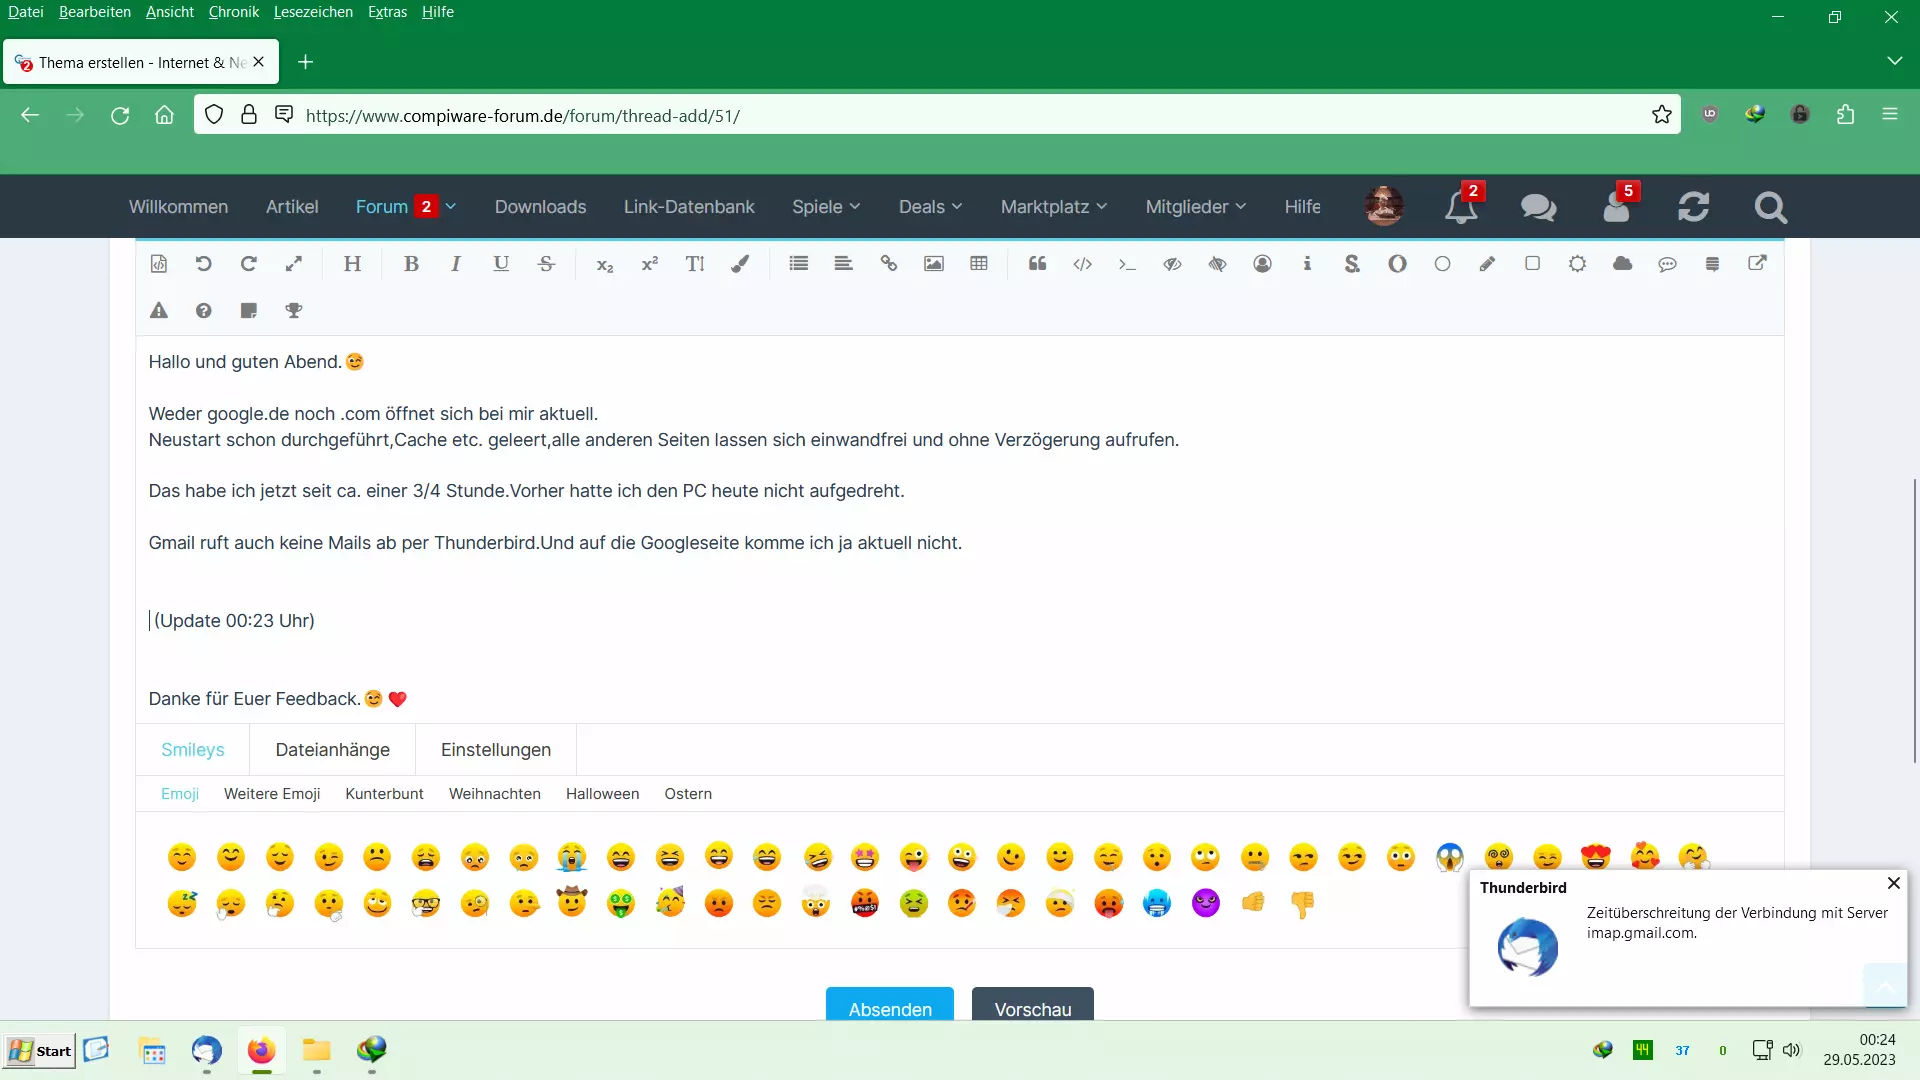1920x1080 pixels.
Task: Select the Kunterbunt smiley category
Action: click(x=384, y=794)
